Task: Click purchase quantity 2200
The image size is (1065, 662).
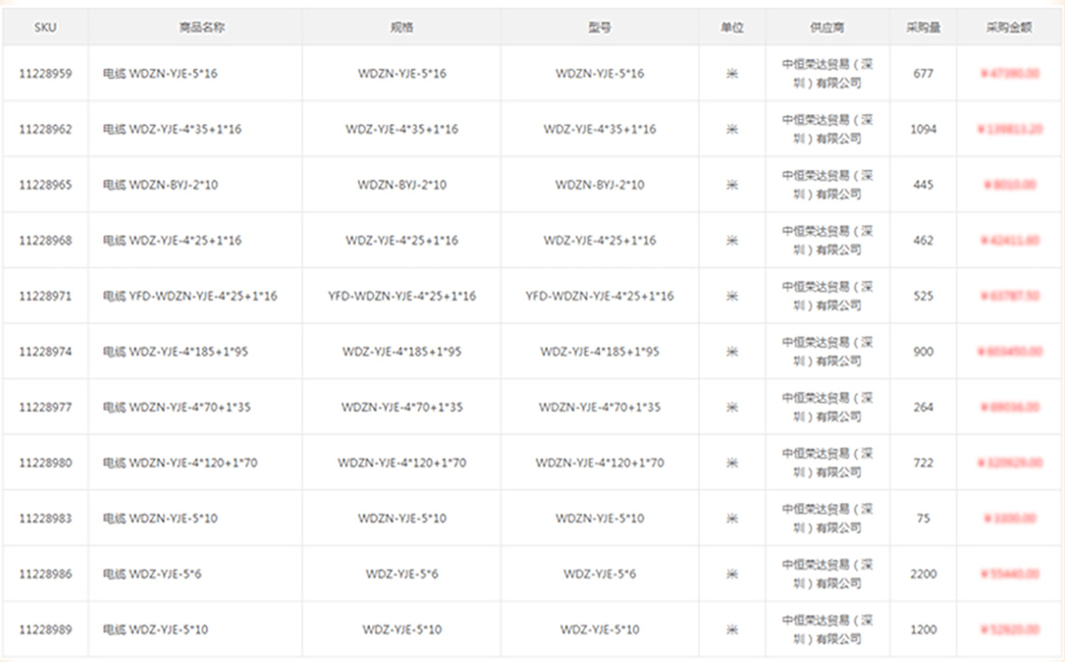Action: [x=923, y=574]
